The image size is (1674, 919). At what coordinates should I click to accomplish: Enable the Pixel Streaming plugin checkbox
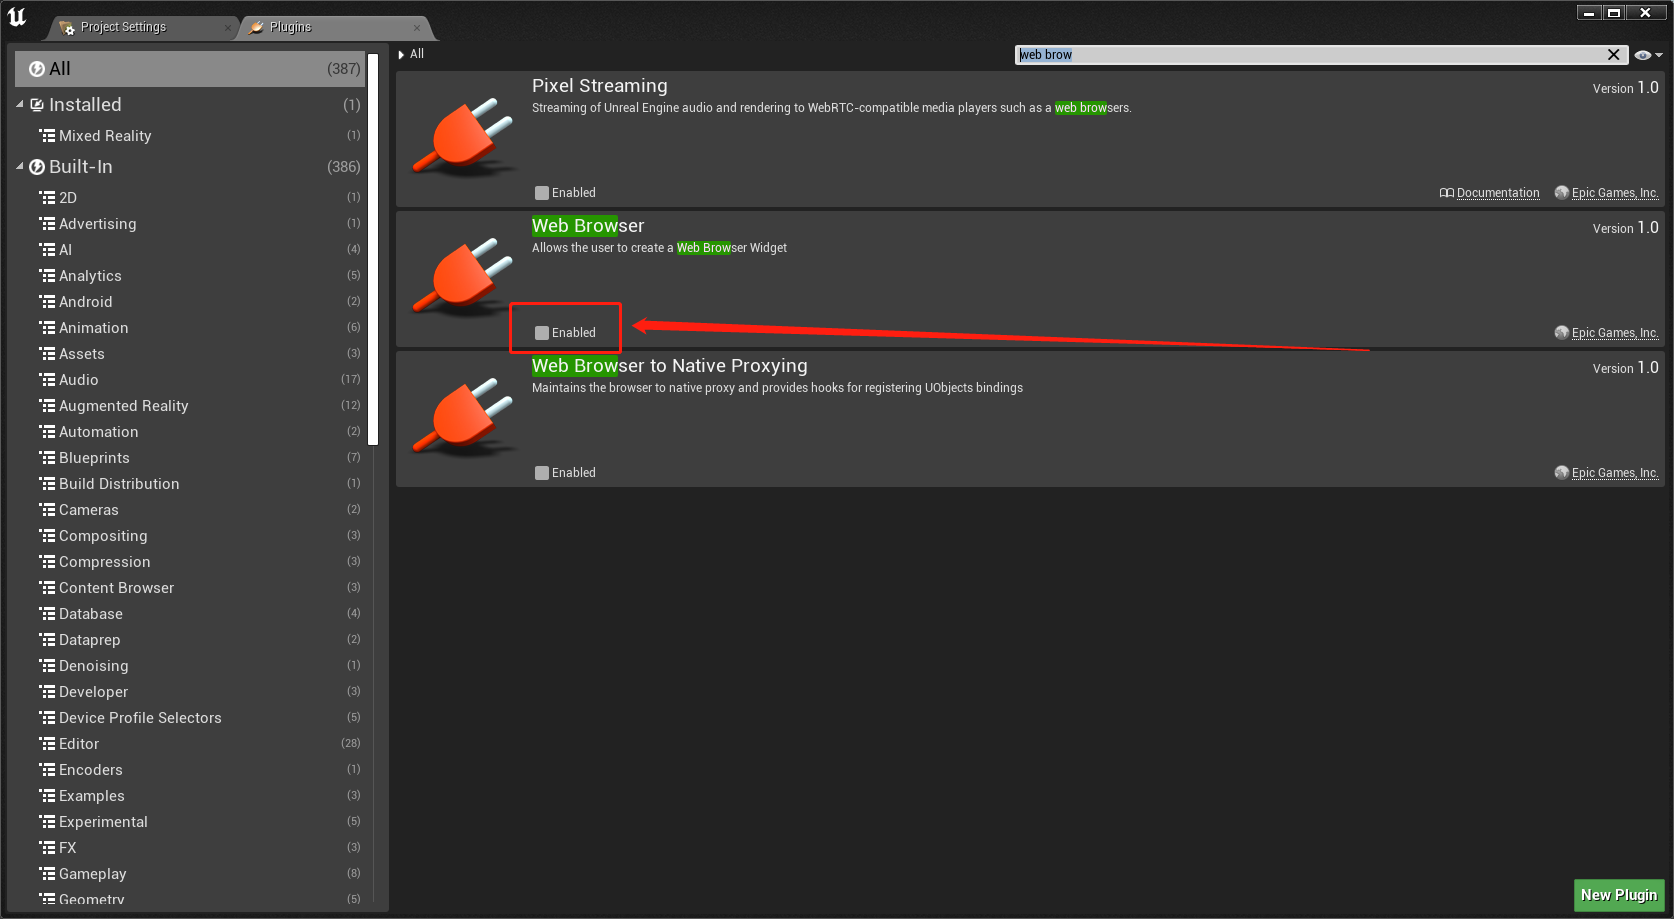[x=541, y=192]
